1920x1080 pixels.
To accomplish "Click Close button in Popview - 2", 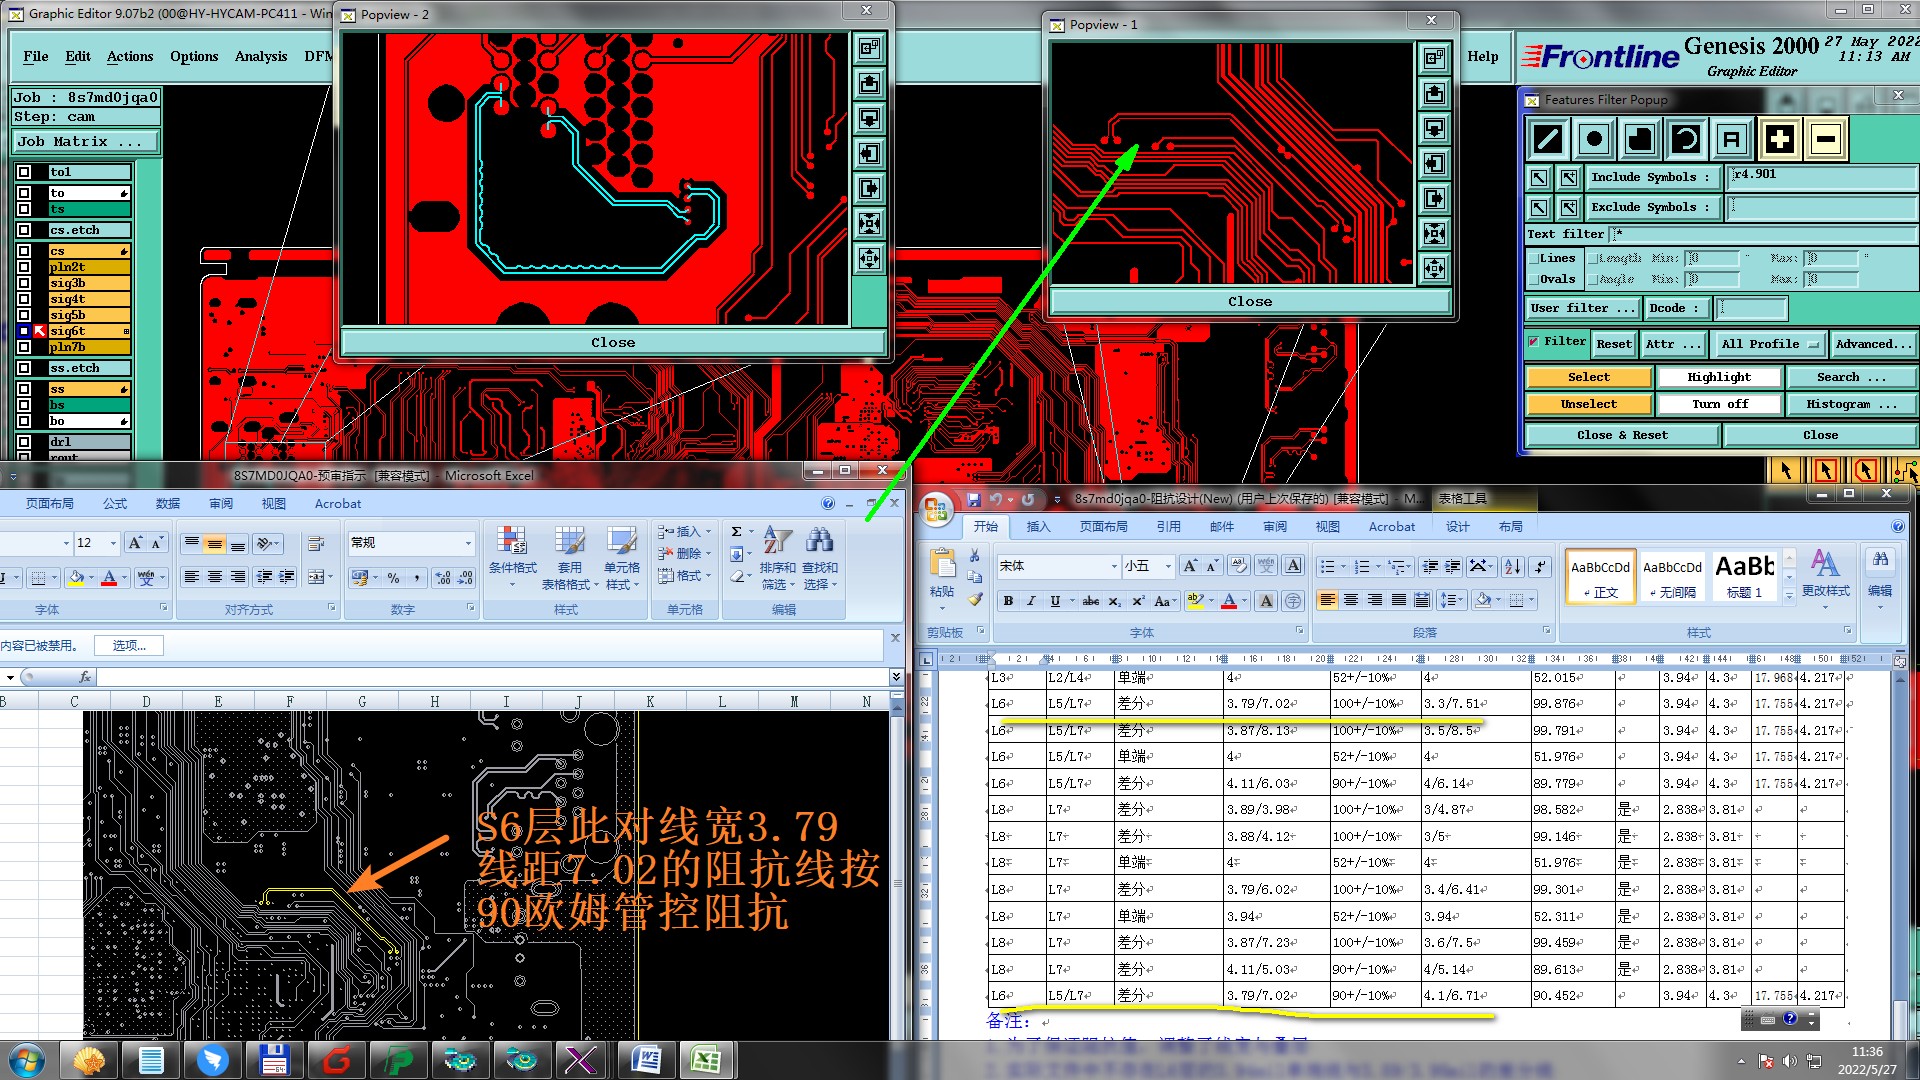I will coord(613,343).
